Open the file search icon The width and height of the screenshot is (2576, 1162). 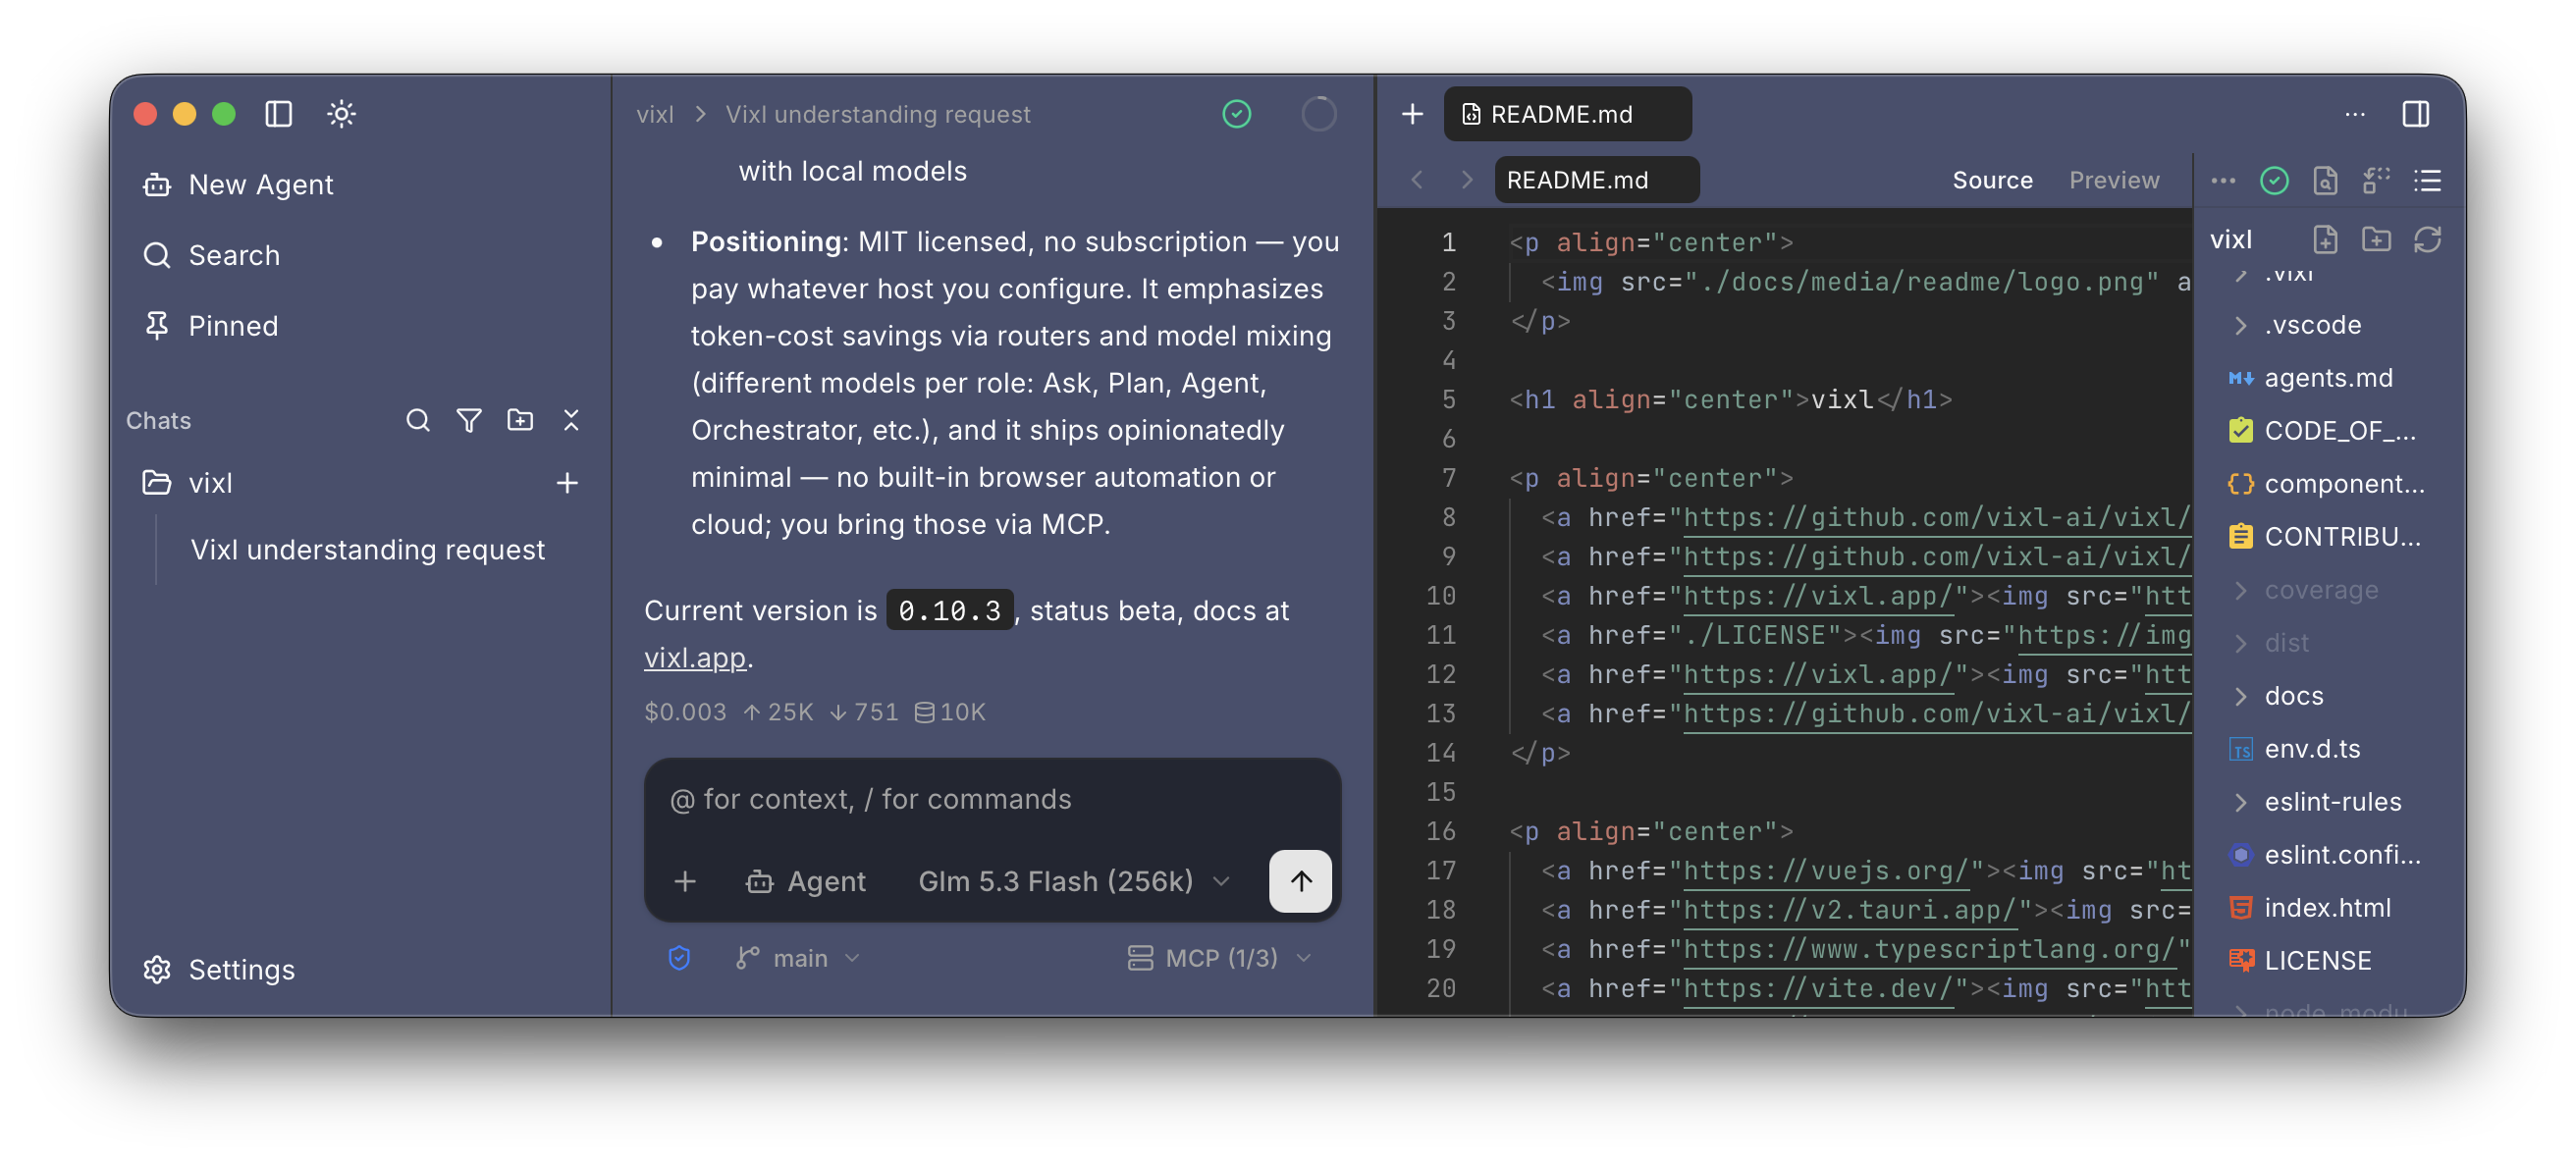[2325, 181]
